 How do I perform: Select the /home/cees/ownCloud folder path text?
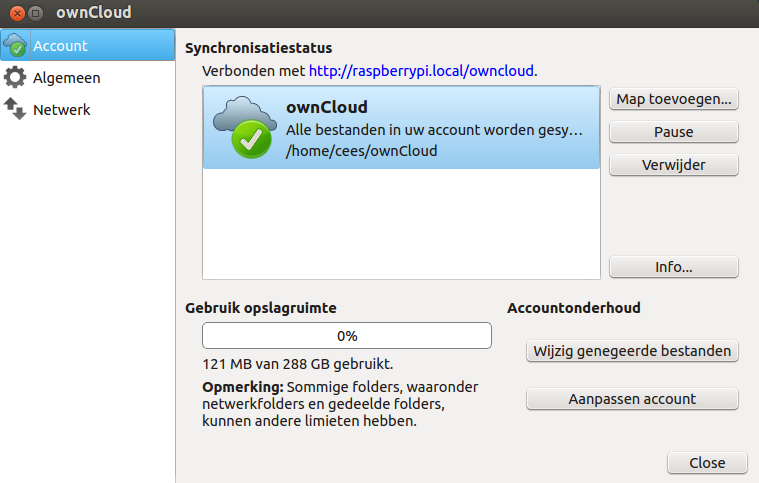tap(362, 151)
